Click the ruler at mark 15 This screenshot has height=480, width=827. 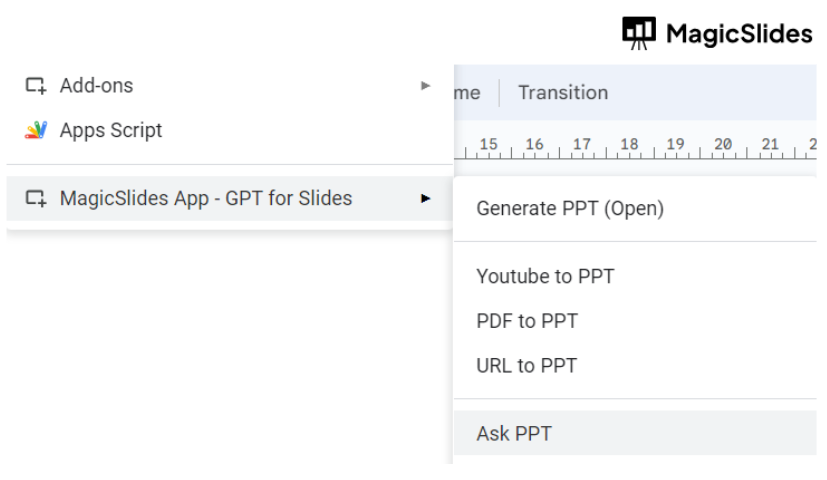coord(488,145)
